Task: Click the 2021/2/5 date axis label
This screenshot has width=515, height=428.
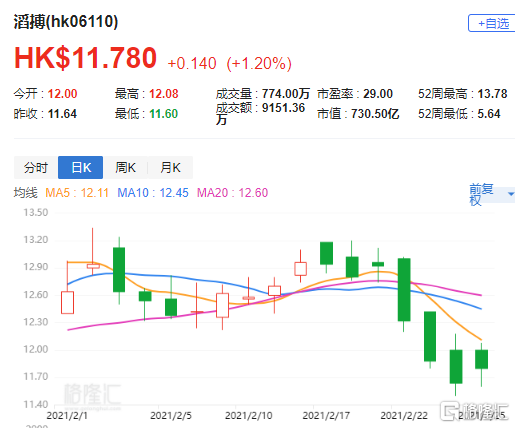Action: 171,415
